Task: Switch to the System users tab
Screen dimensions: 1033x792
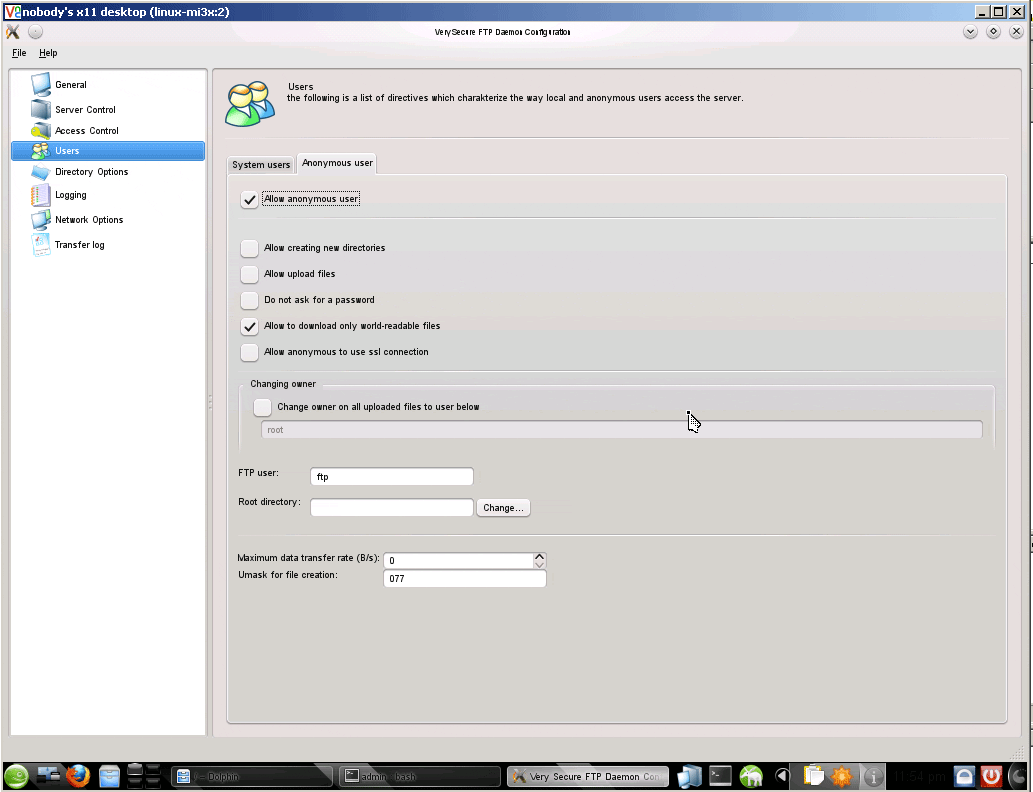Action: (261, 165)
